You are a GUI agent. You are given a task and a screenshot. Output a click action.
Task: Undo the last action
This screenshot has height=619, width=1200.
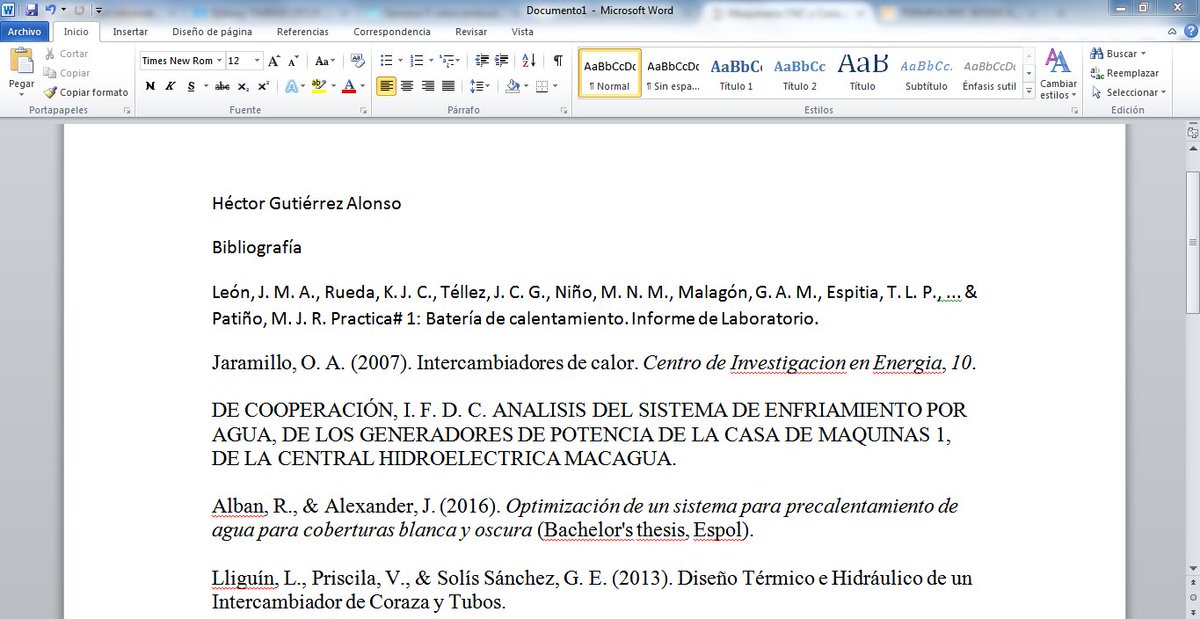click(50, 10)
